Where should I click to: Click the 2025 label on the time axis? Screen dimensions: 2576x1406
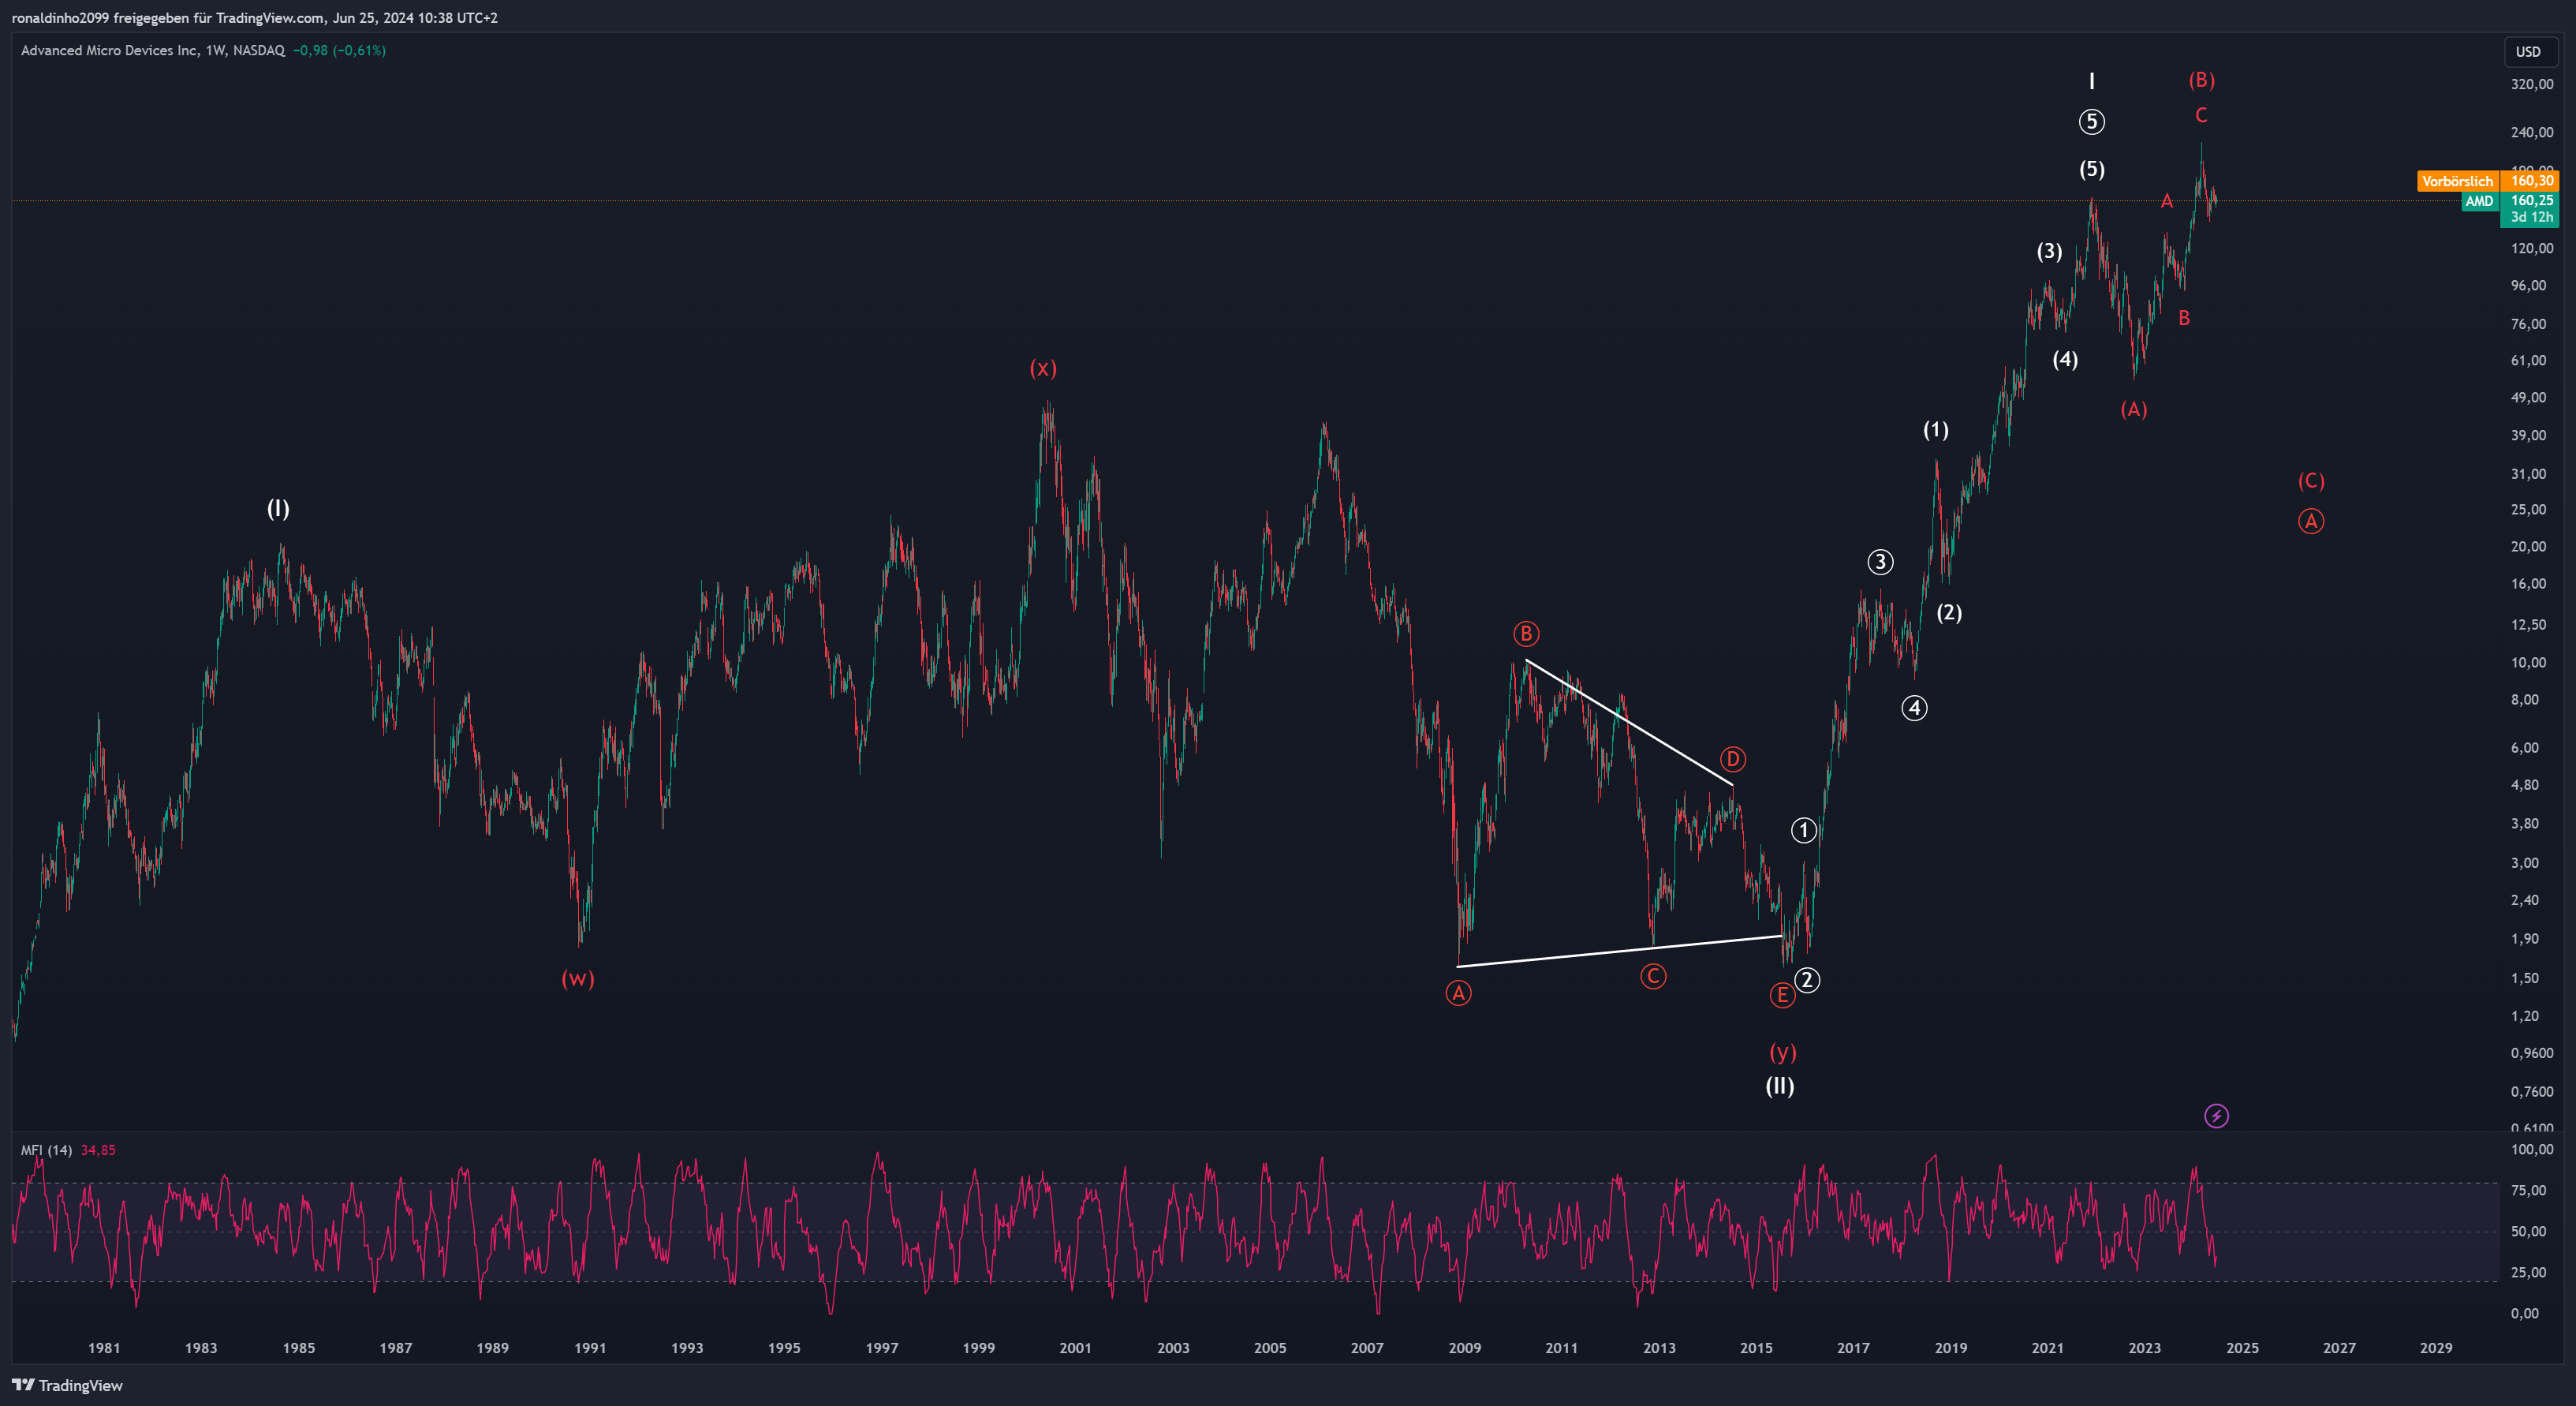(x=2242, y=1348)
